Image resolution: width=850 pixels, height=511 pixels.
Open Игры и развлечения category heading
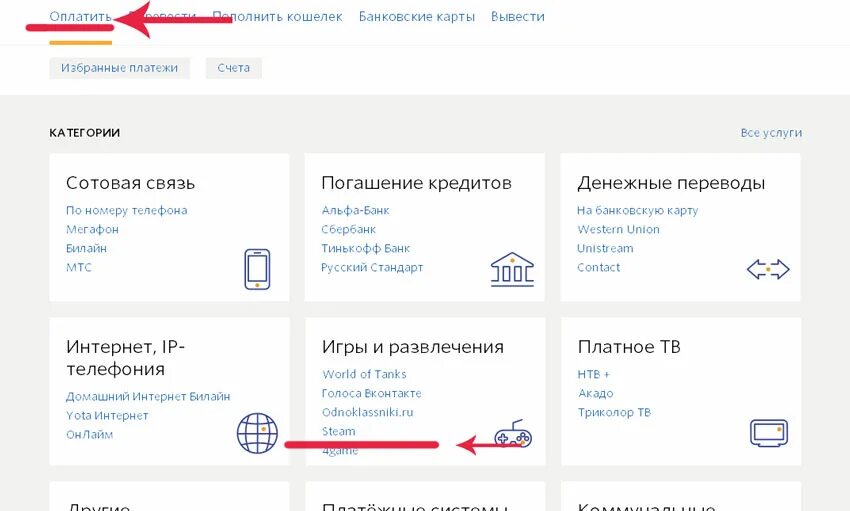tap(413, 347)
